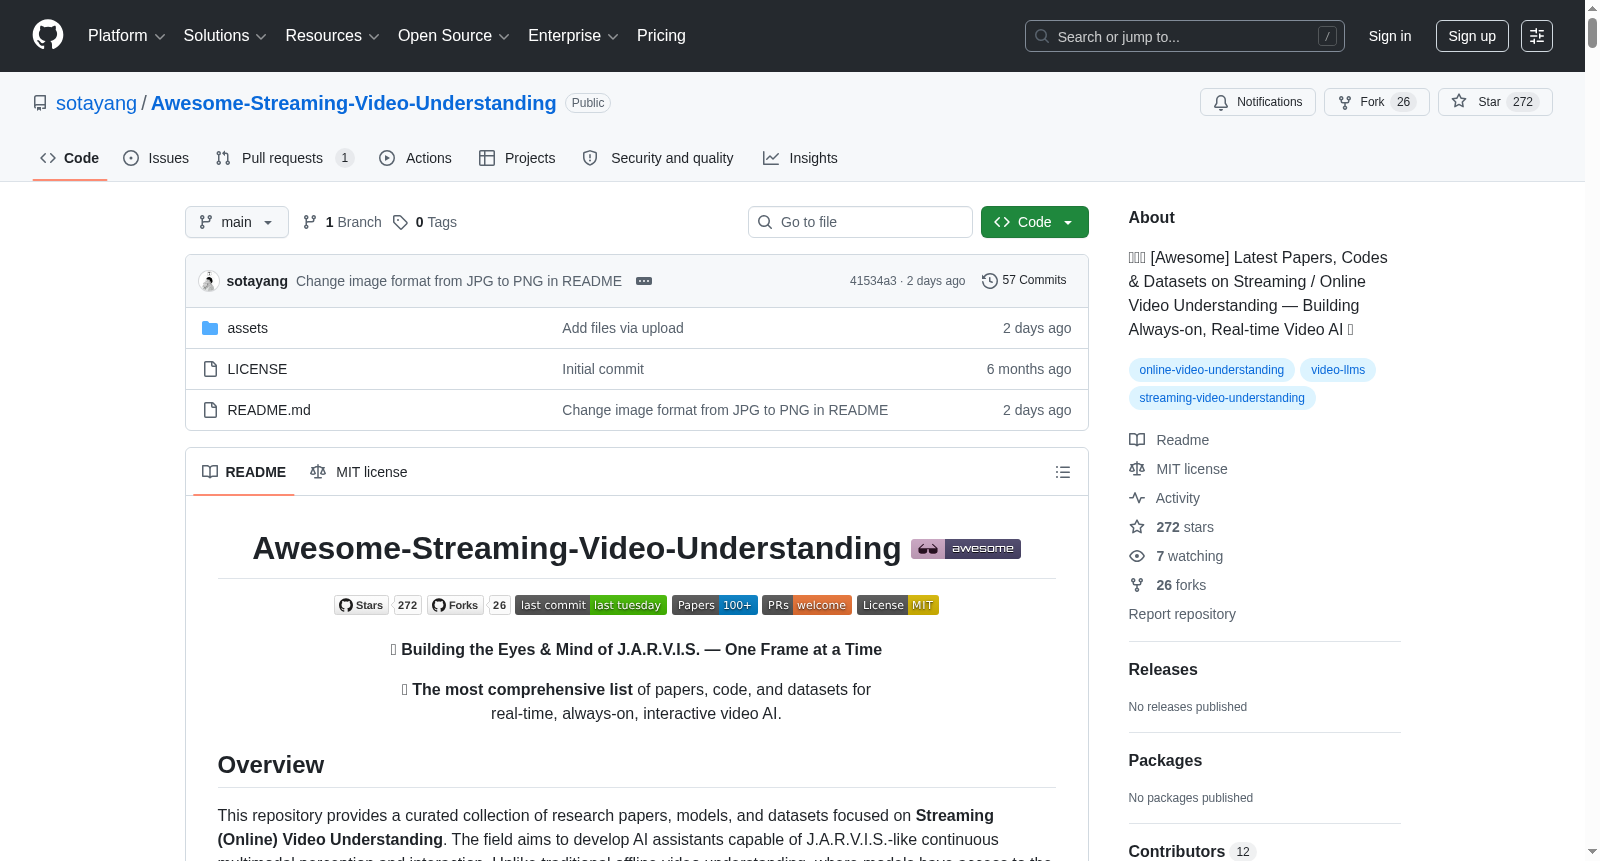Switch to the Issues tab
Image resolution: width=1600 pixels, height=861 pixels.
[x=156, y=158]
